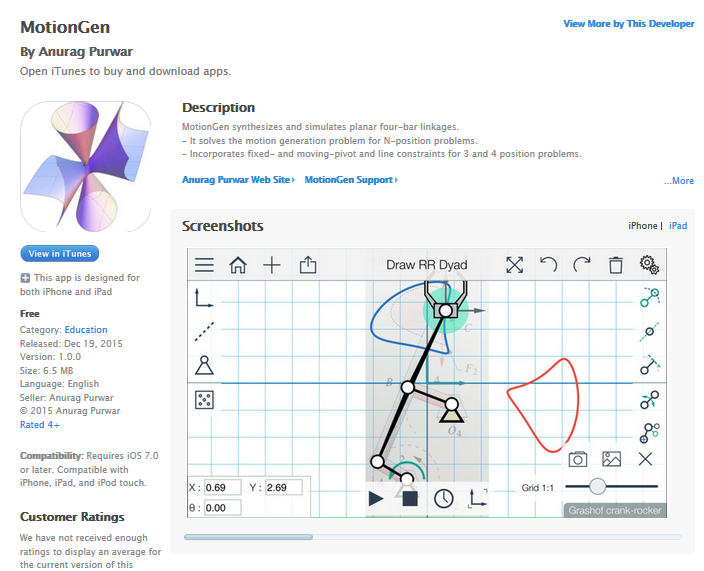The width and height of the screenshot is (704, 571).
Task: Click the dice random icon
Action: [x=204, y=400]
